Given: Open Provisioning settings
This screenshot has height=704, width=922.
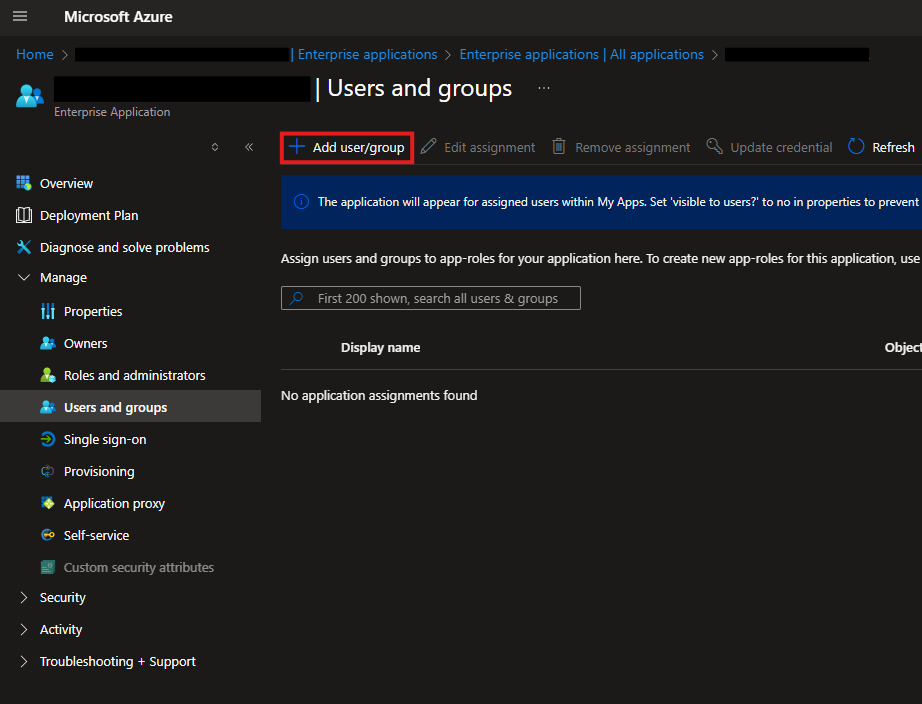Looking at the screenshot, I should point(99,472).
